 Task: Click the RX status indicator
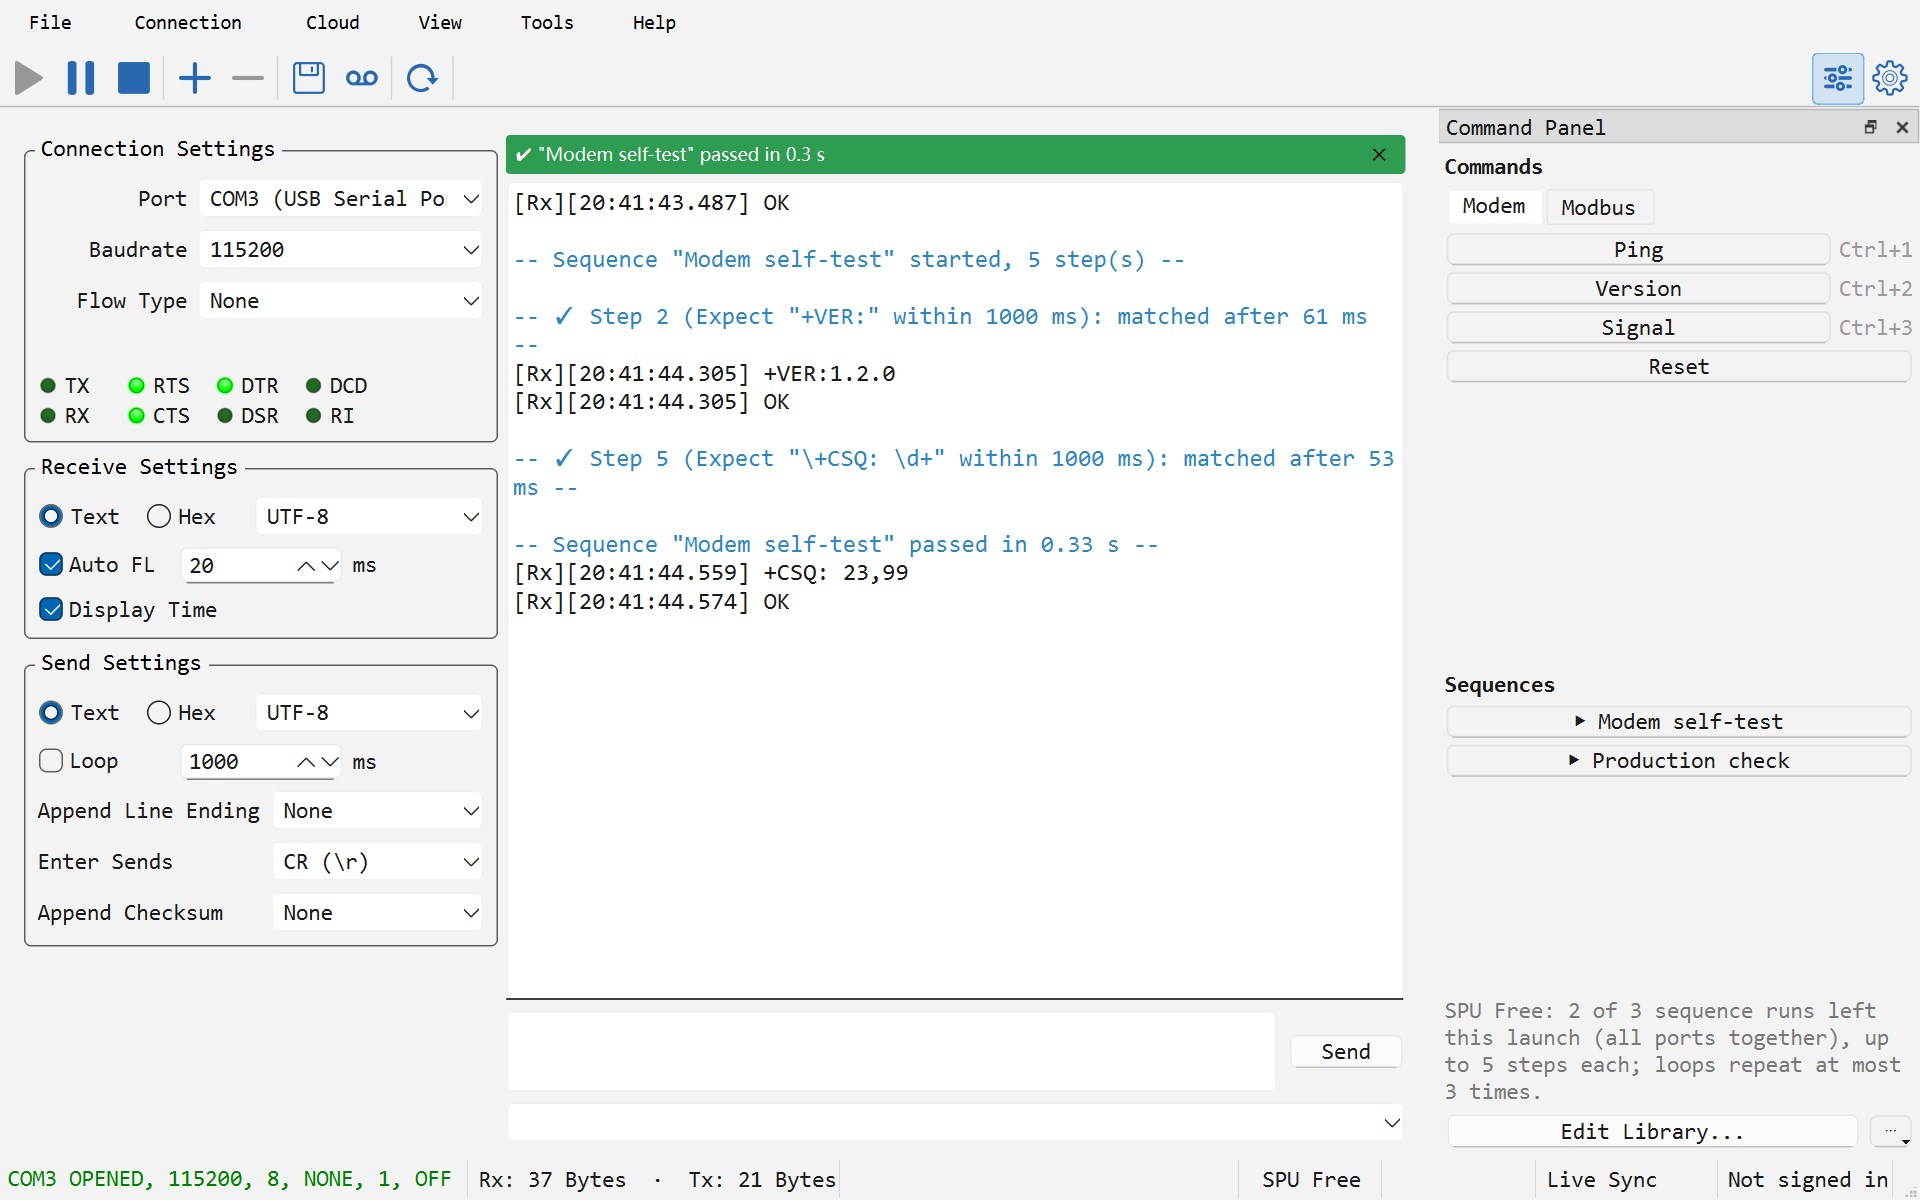(x=66, y=416)
